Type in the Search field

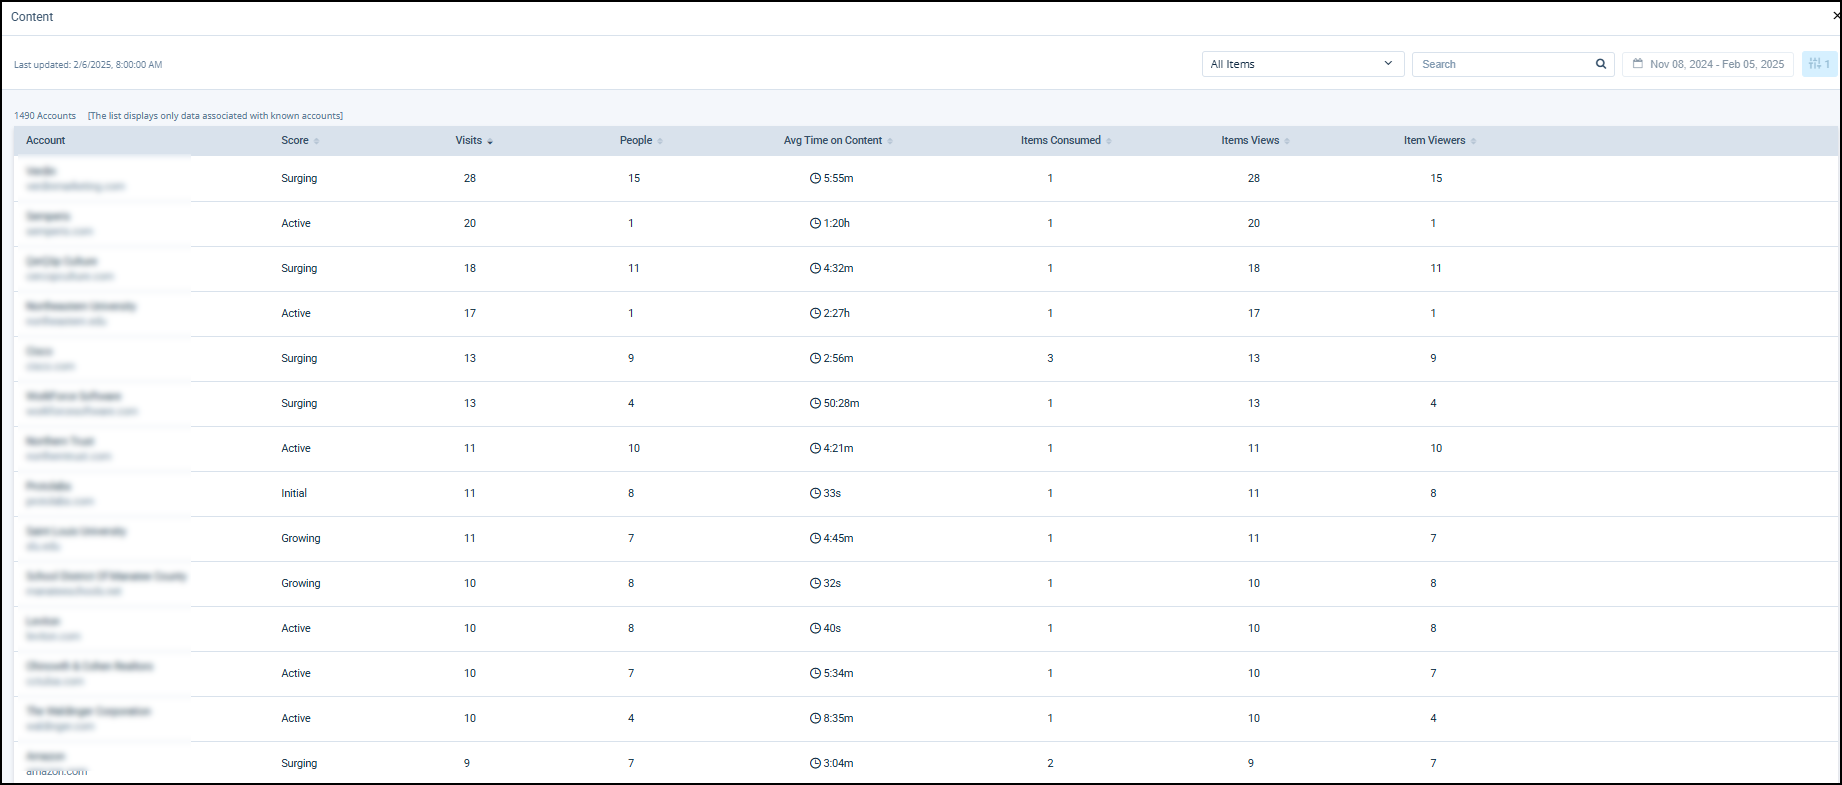coord(1502,64)
